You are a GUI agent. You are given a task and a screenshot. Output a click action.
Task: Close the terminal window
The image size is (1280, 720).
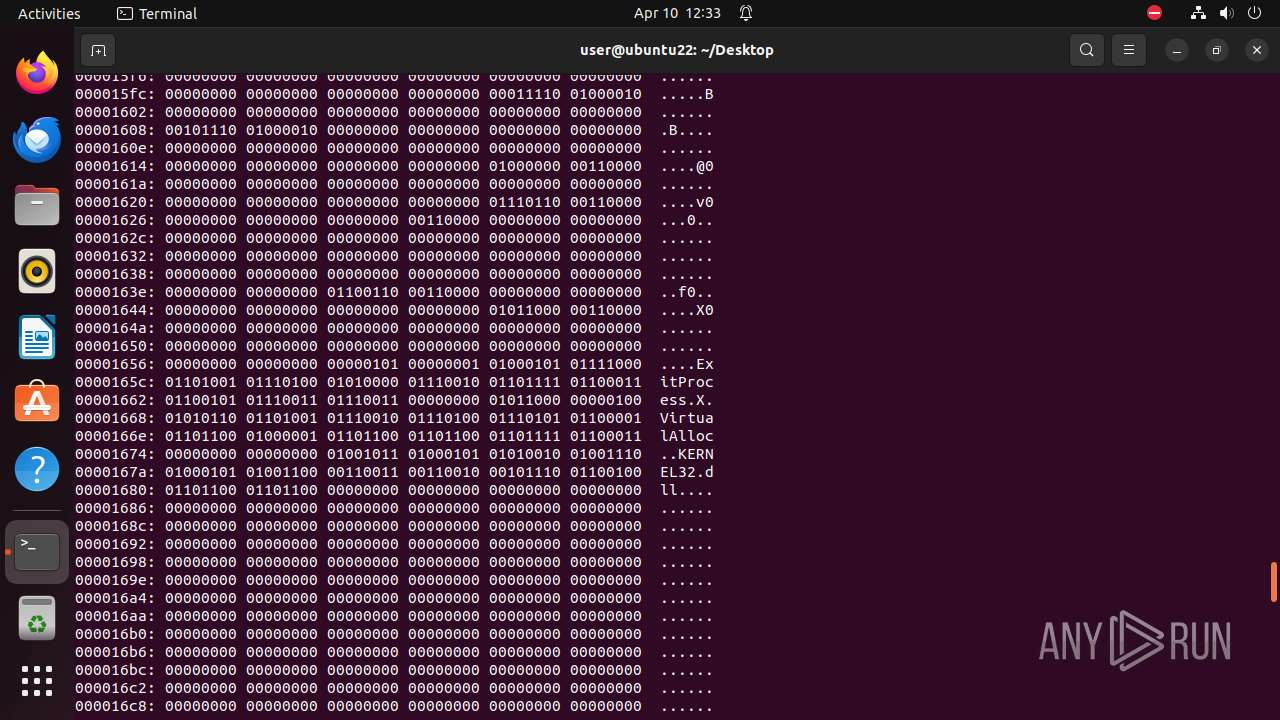click(x=1257, y=50)
